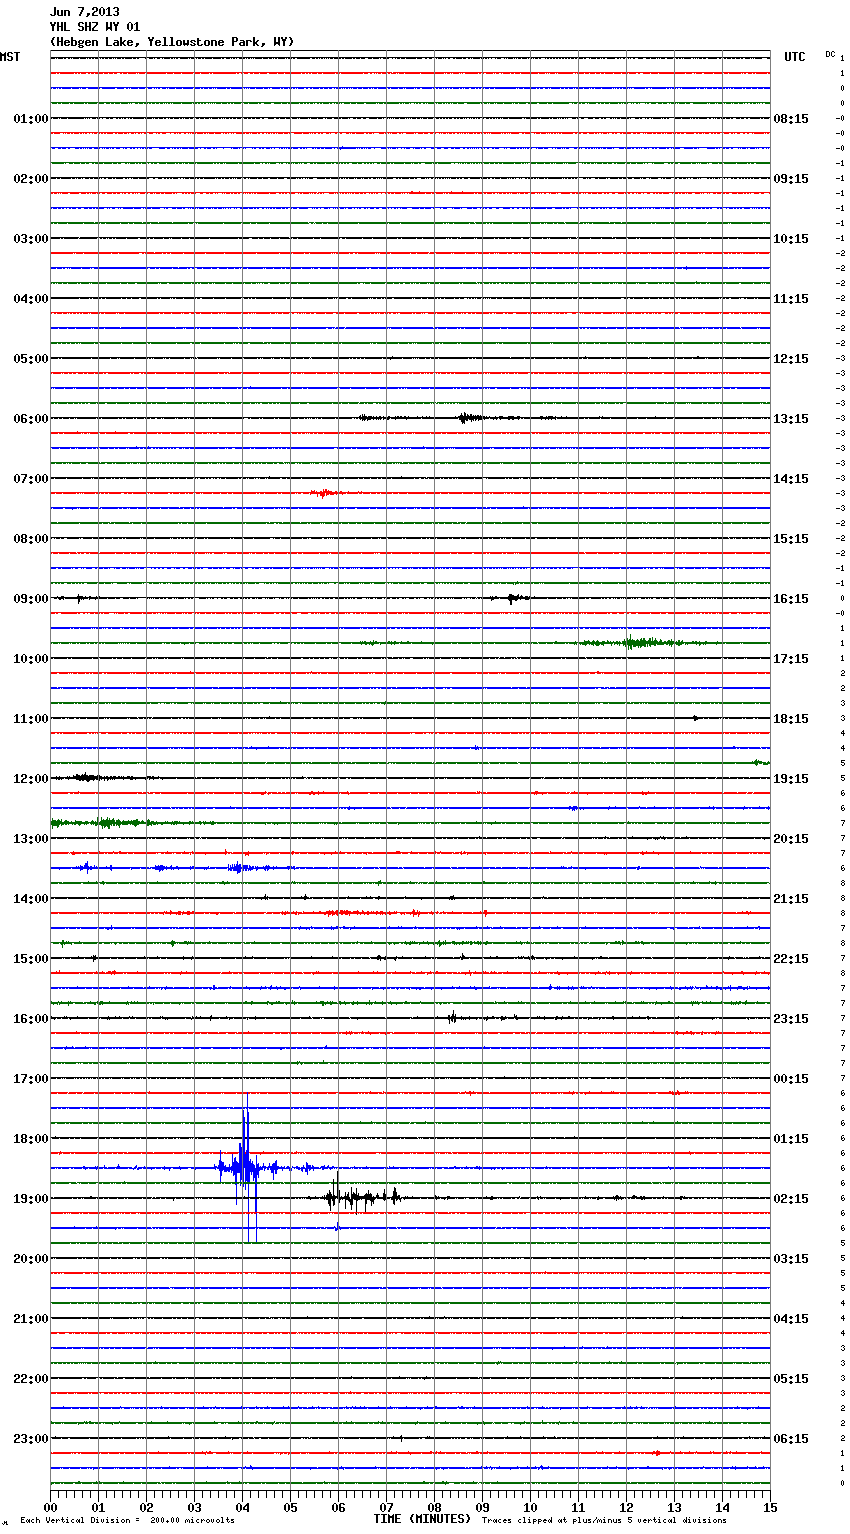Viewport: 850px width, 1534px height.
Task: Select the 03:00 MST time label
Action: click(31, 239)
